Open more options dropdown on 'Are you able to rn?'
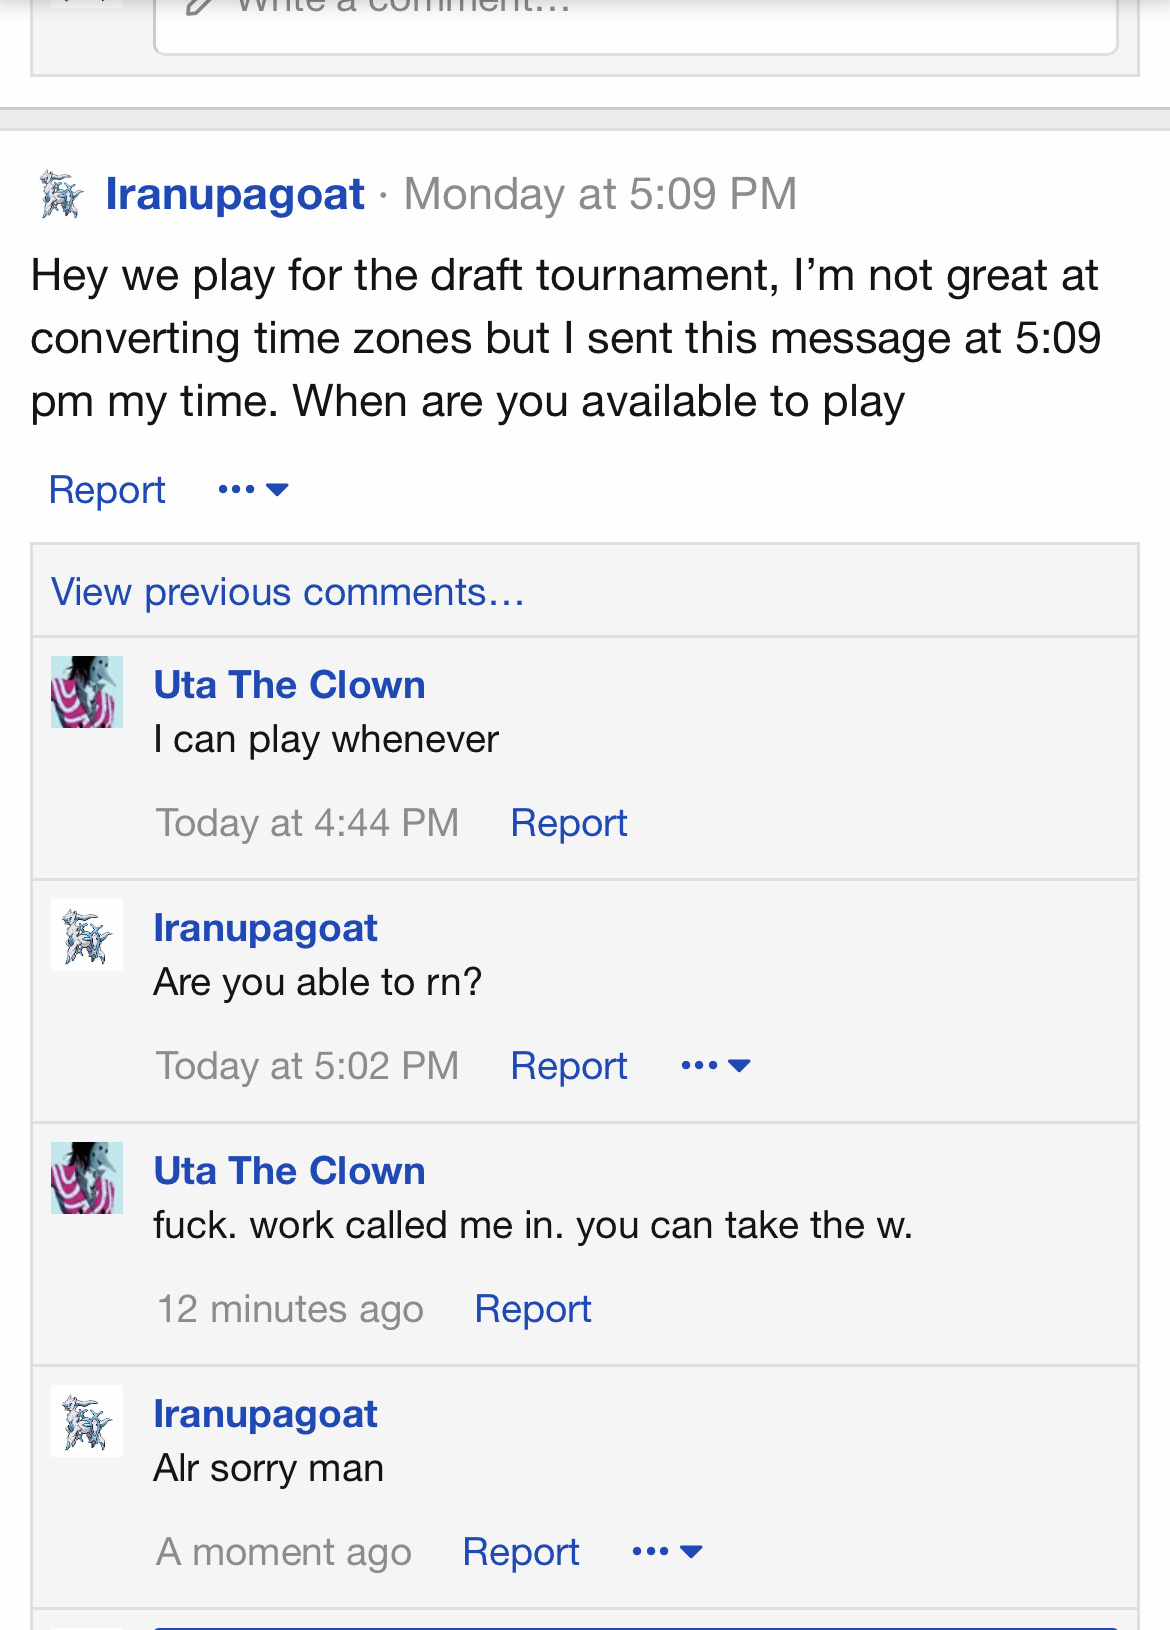1170x1630 pixels. tap(715, 1065)
